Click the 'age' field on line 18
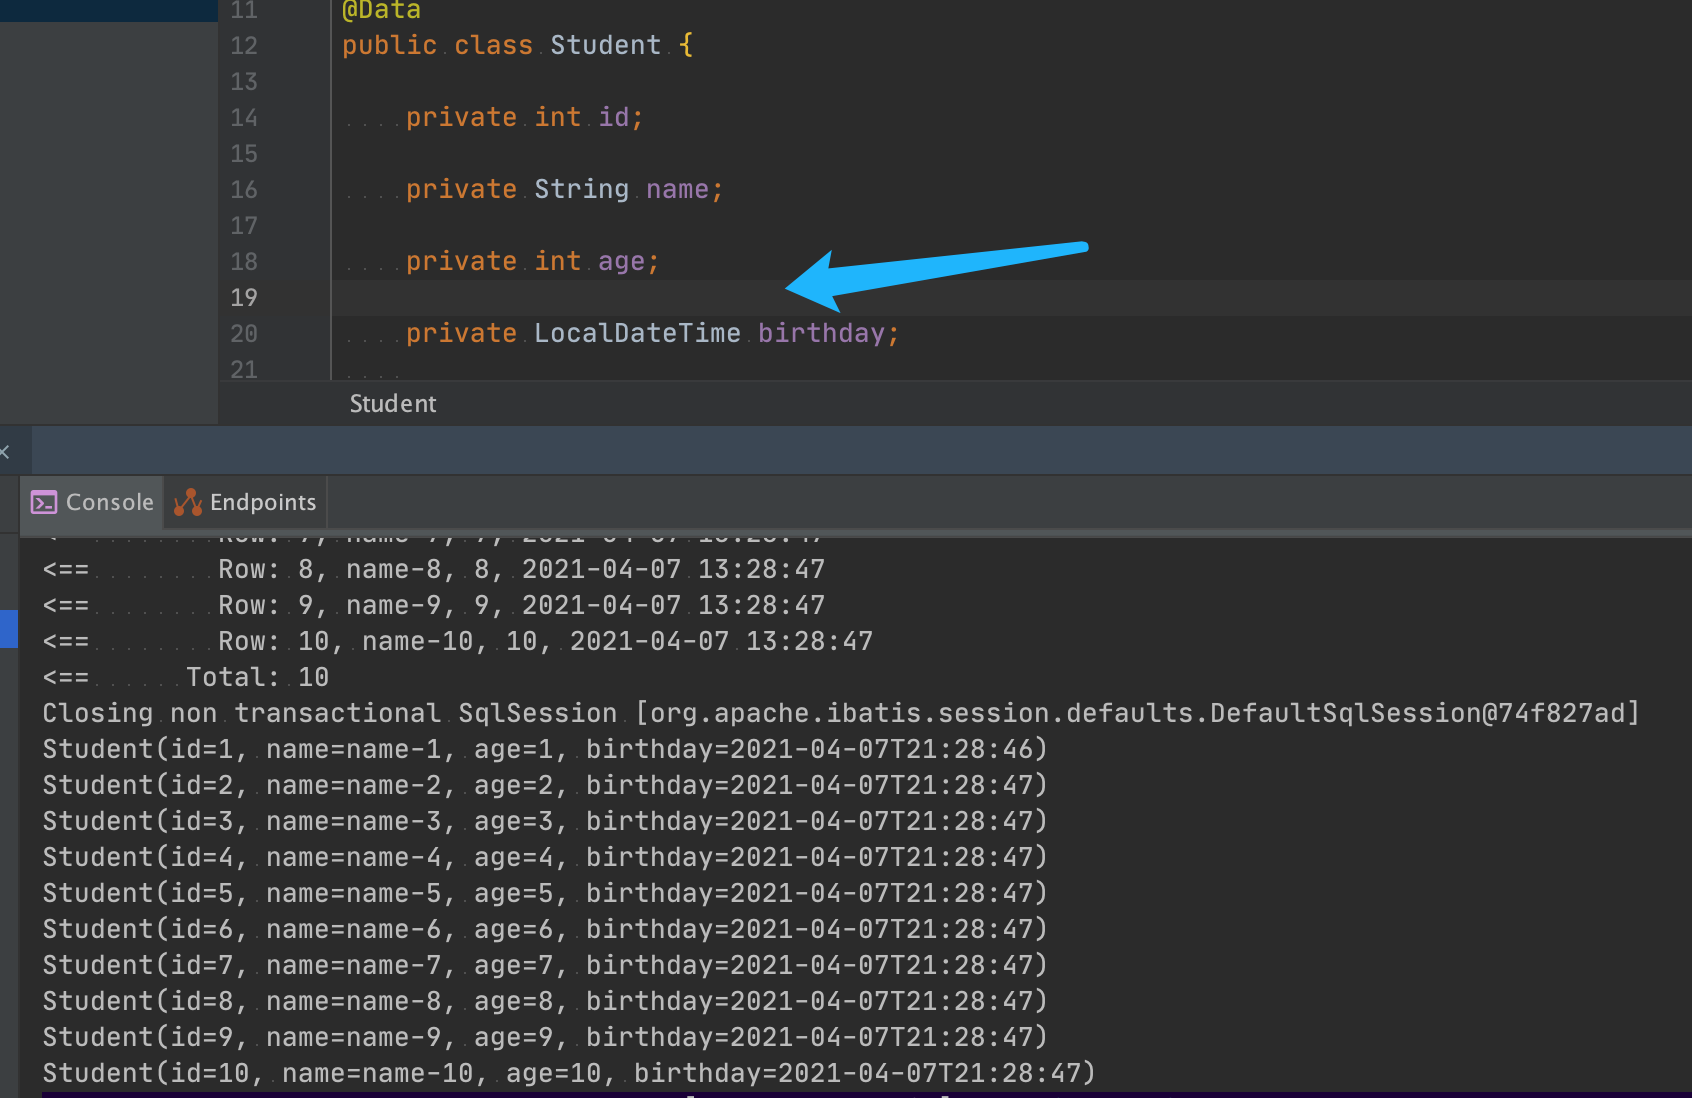The image size is (1692, 1098). click(621, 262)
